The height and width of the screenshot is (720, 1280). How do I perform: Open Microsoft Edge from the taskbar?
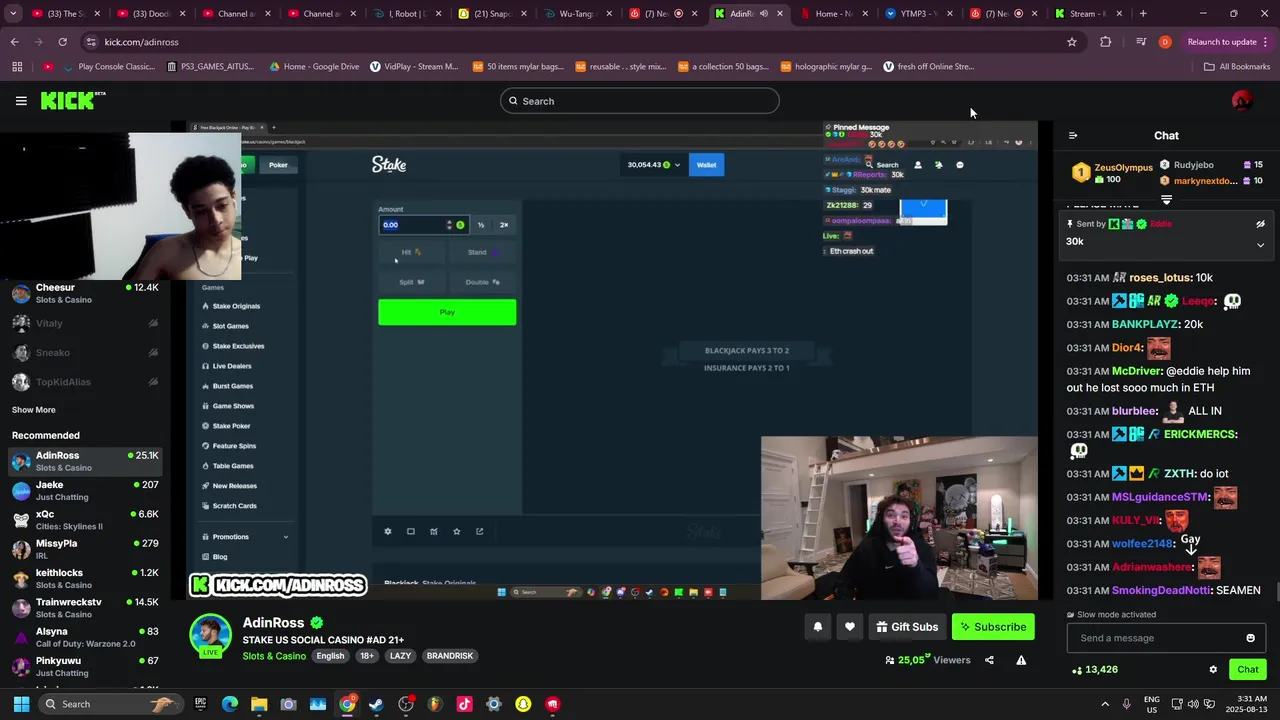pos(230,704)
